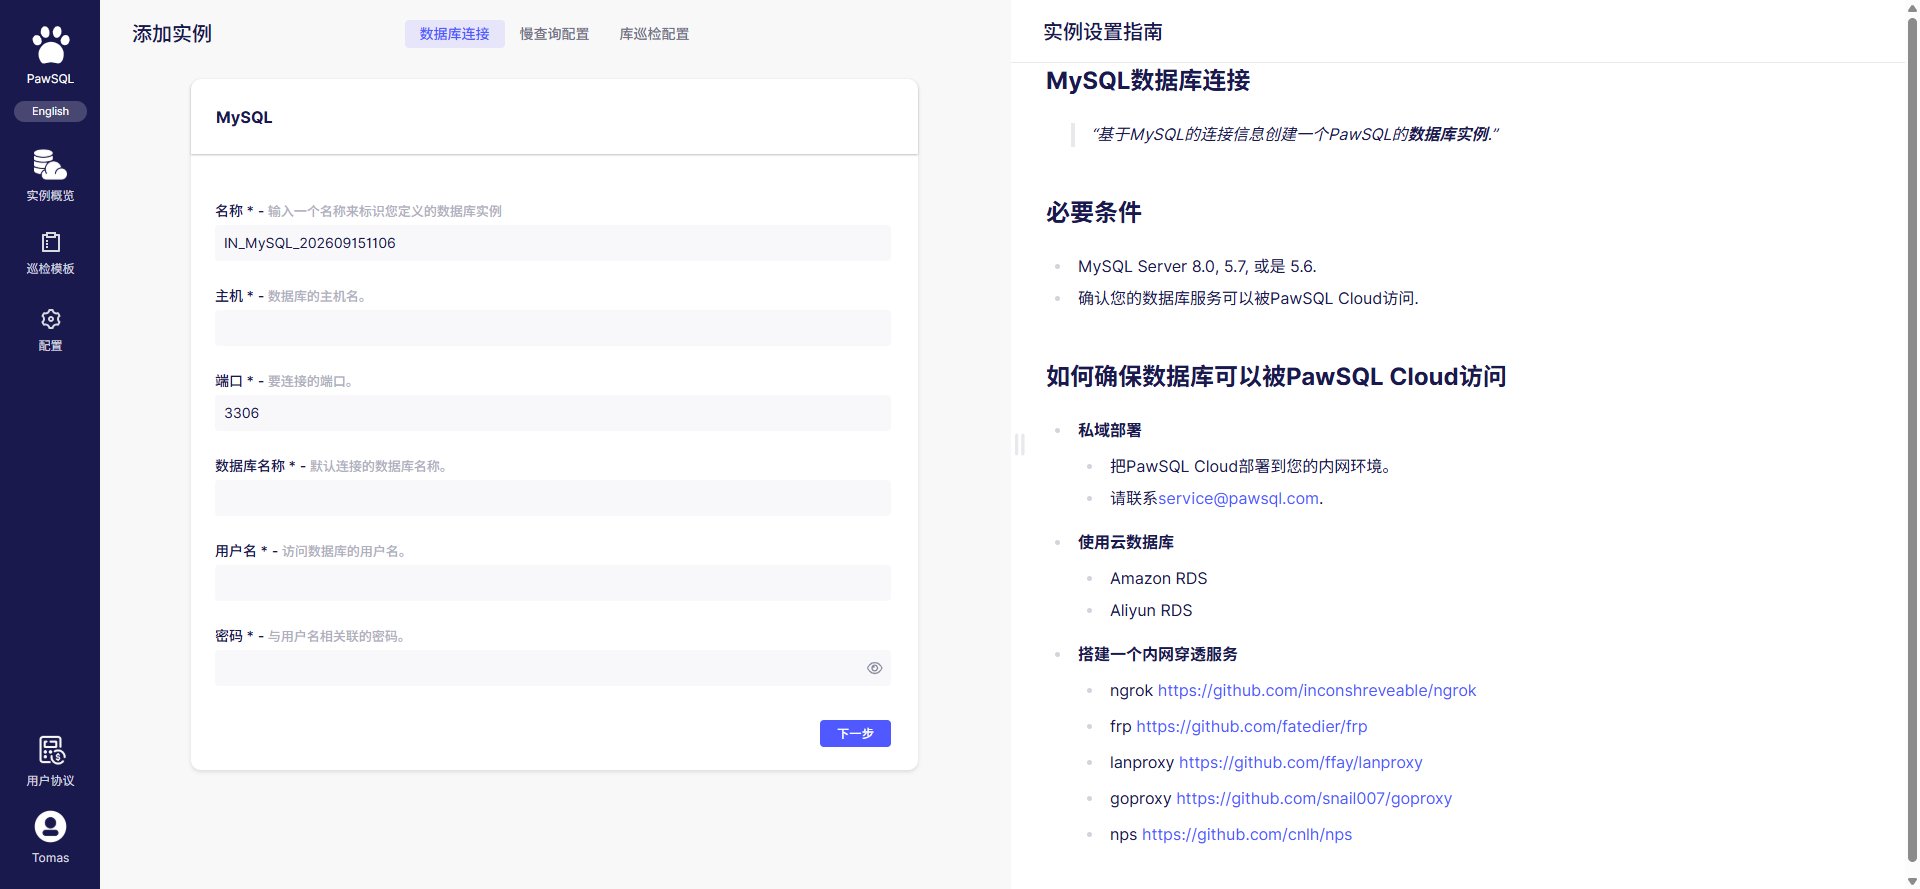Click the Amazon RDS list item
The width and height of the screenshot is (1920, 889).
(1158, 578)
